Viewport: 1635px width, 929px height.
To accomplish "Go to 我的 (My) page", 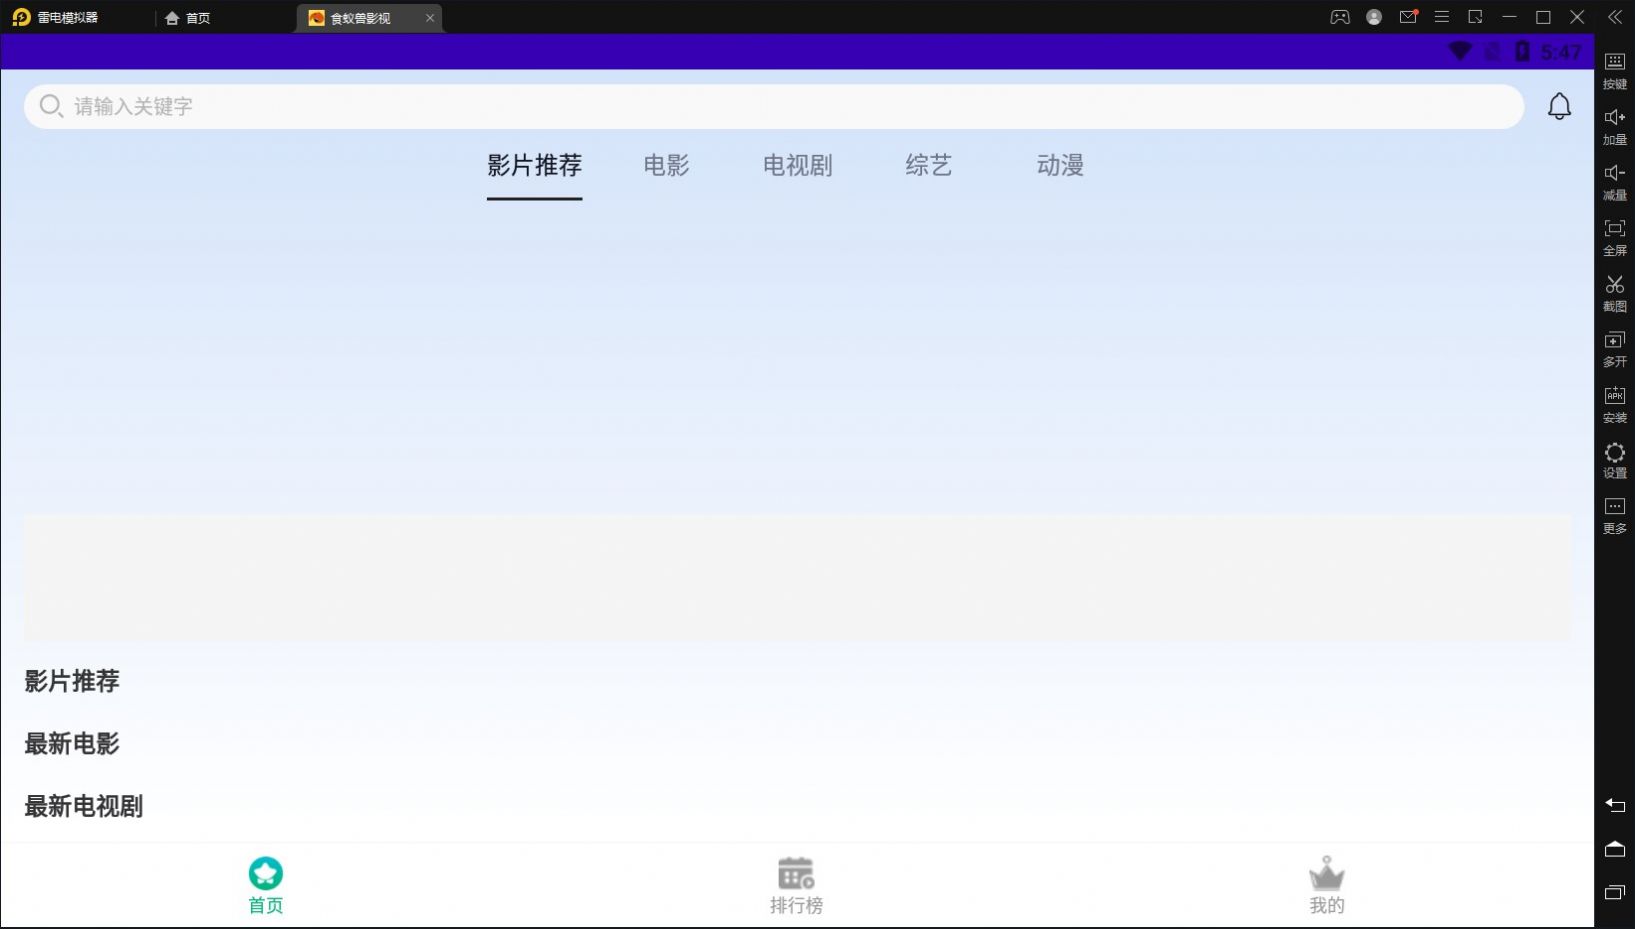I will click(1326, 884).
